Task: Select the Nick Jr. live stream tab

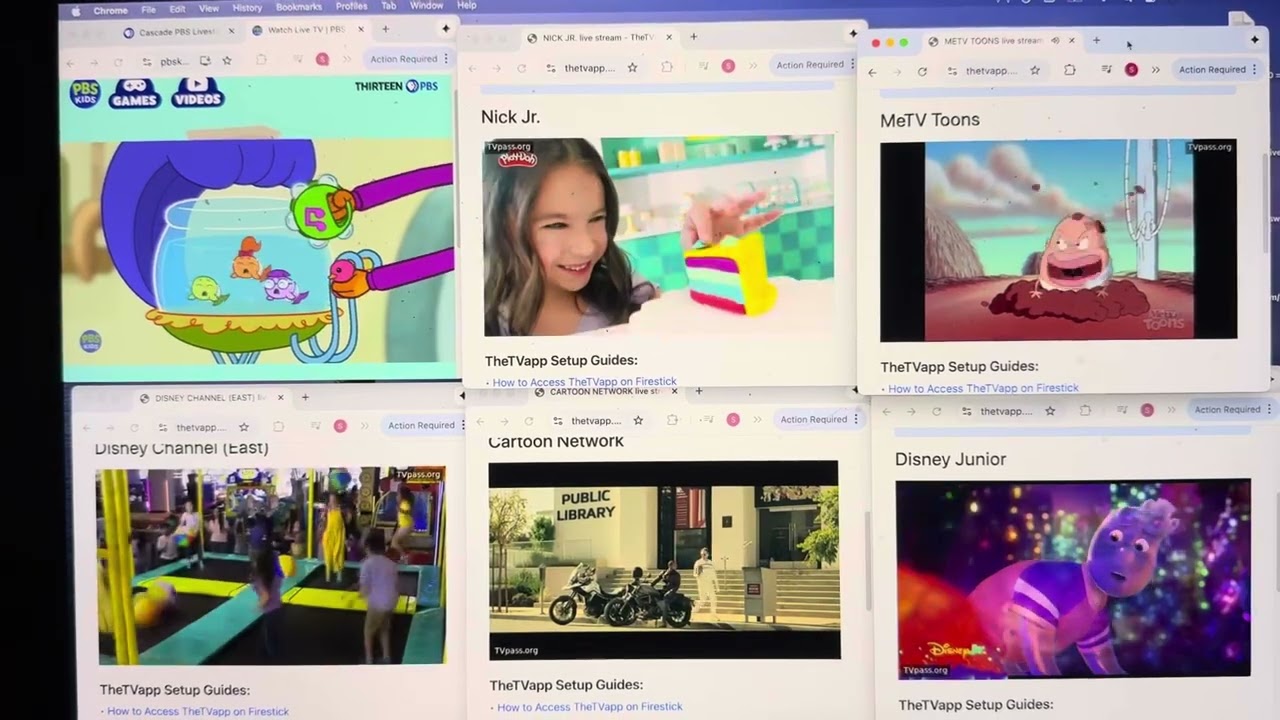Action: pyautogui.click(x=598, y=38)
